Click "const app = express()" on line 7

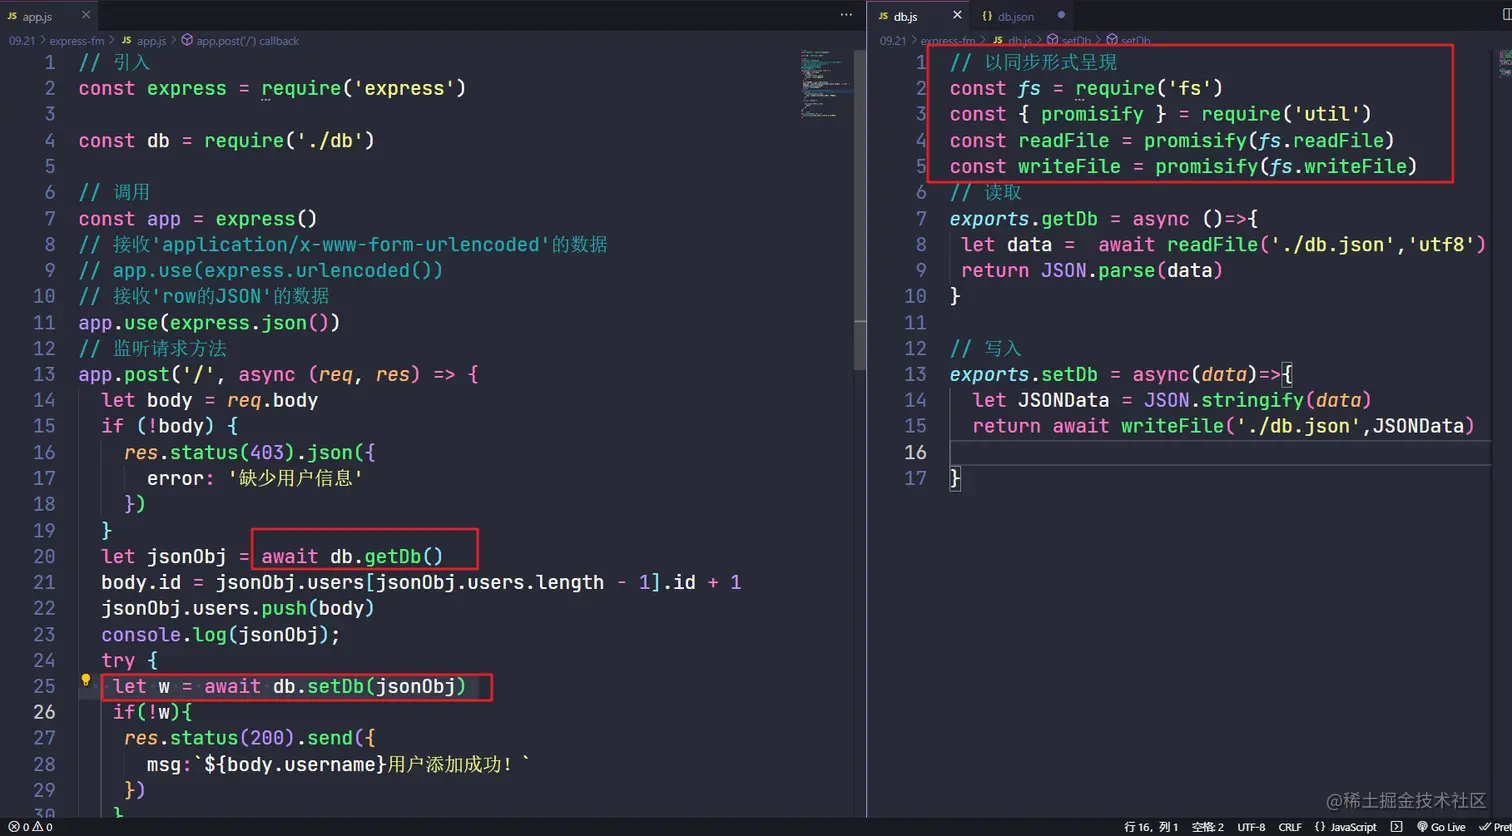coord(198,219)
